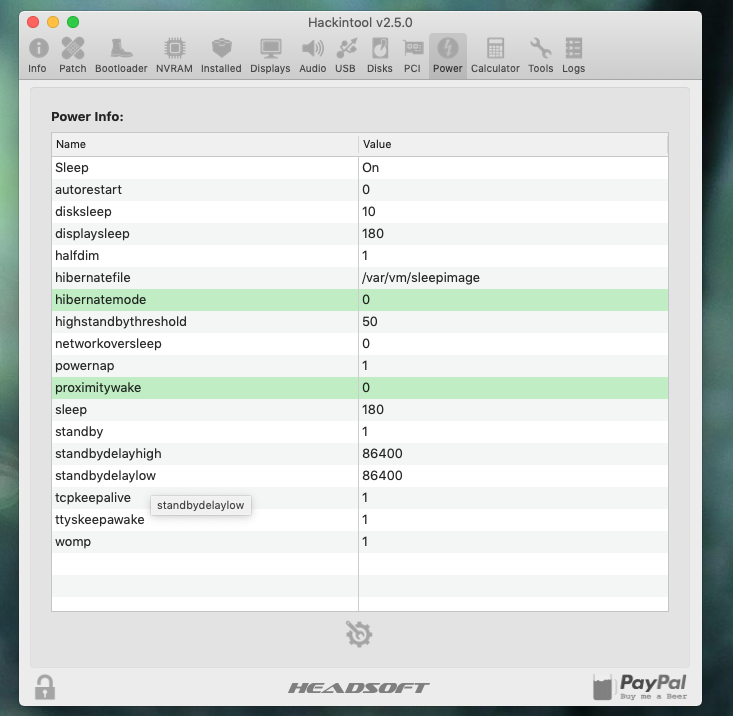Open the USB section
Image resolution: width=733 pixels, height=716 pixels.
click(x=345, y=56)
